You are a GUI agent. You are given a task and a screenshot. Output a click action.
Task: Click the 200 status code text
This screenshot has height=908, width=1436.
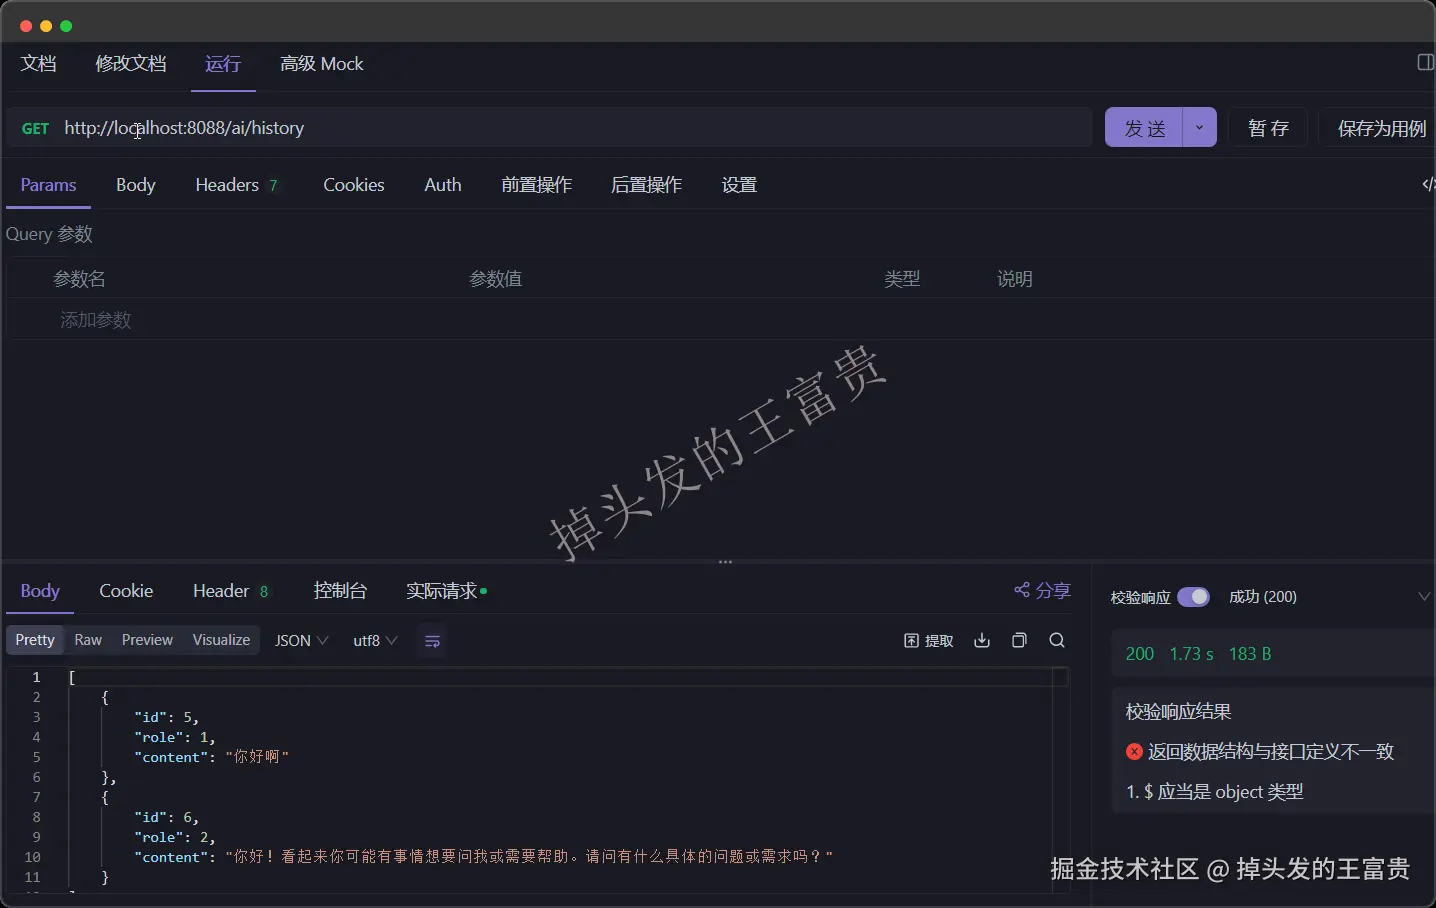(1140, 654)
